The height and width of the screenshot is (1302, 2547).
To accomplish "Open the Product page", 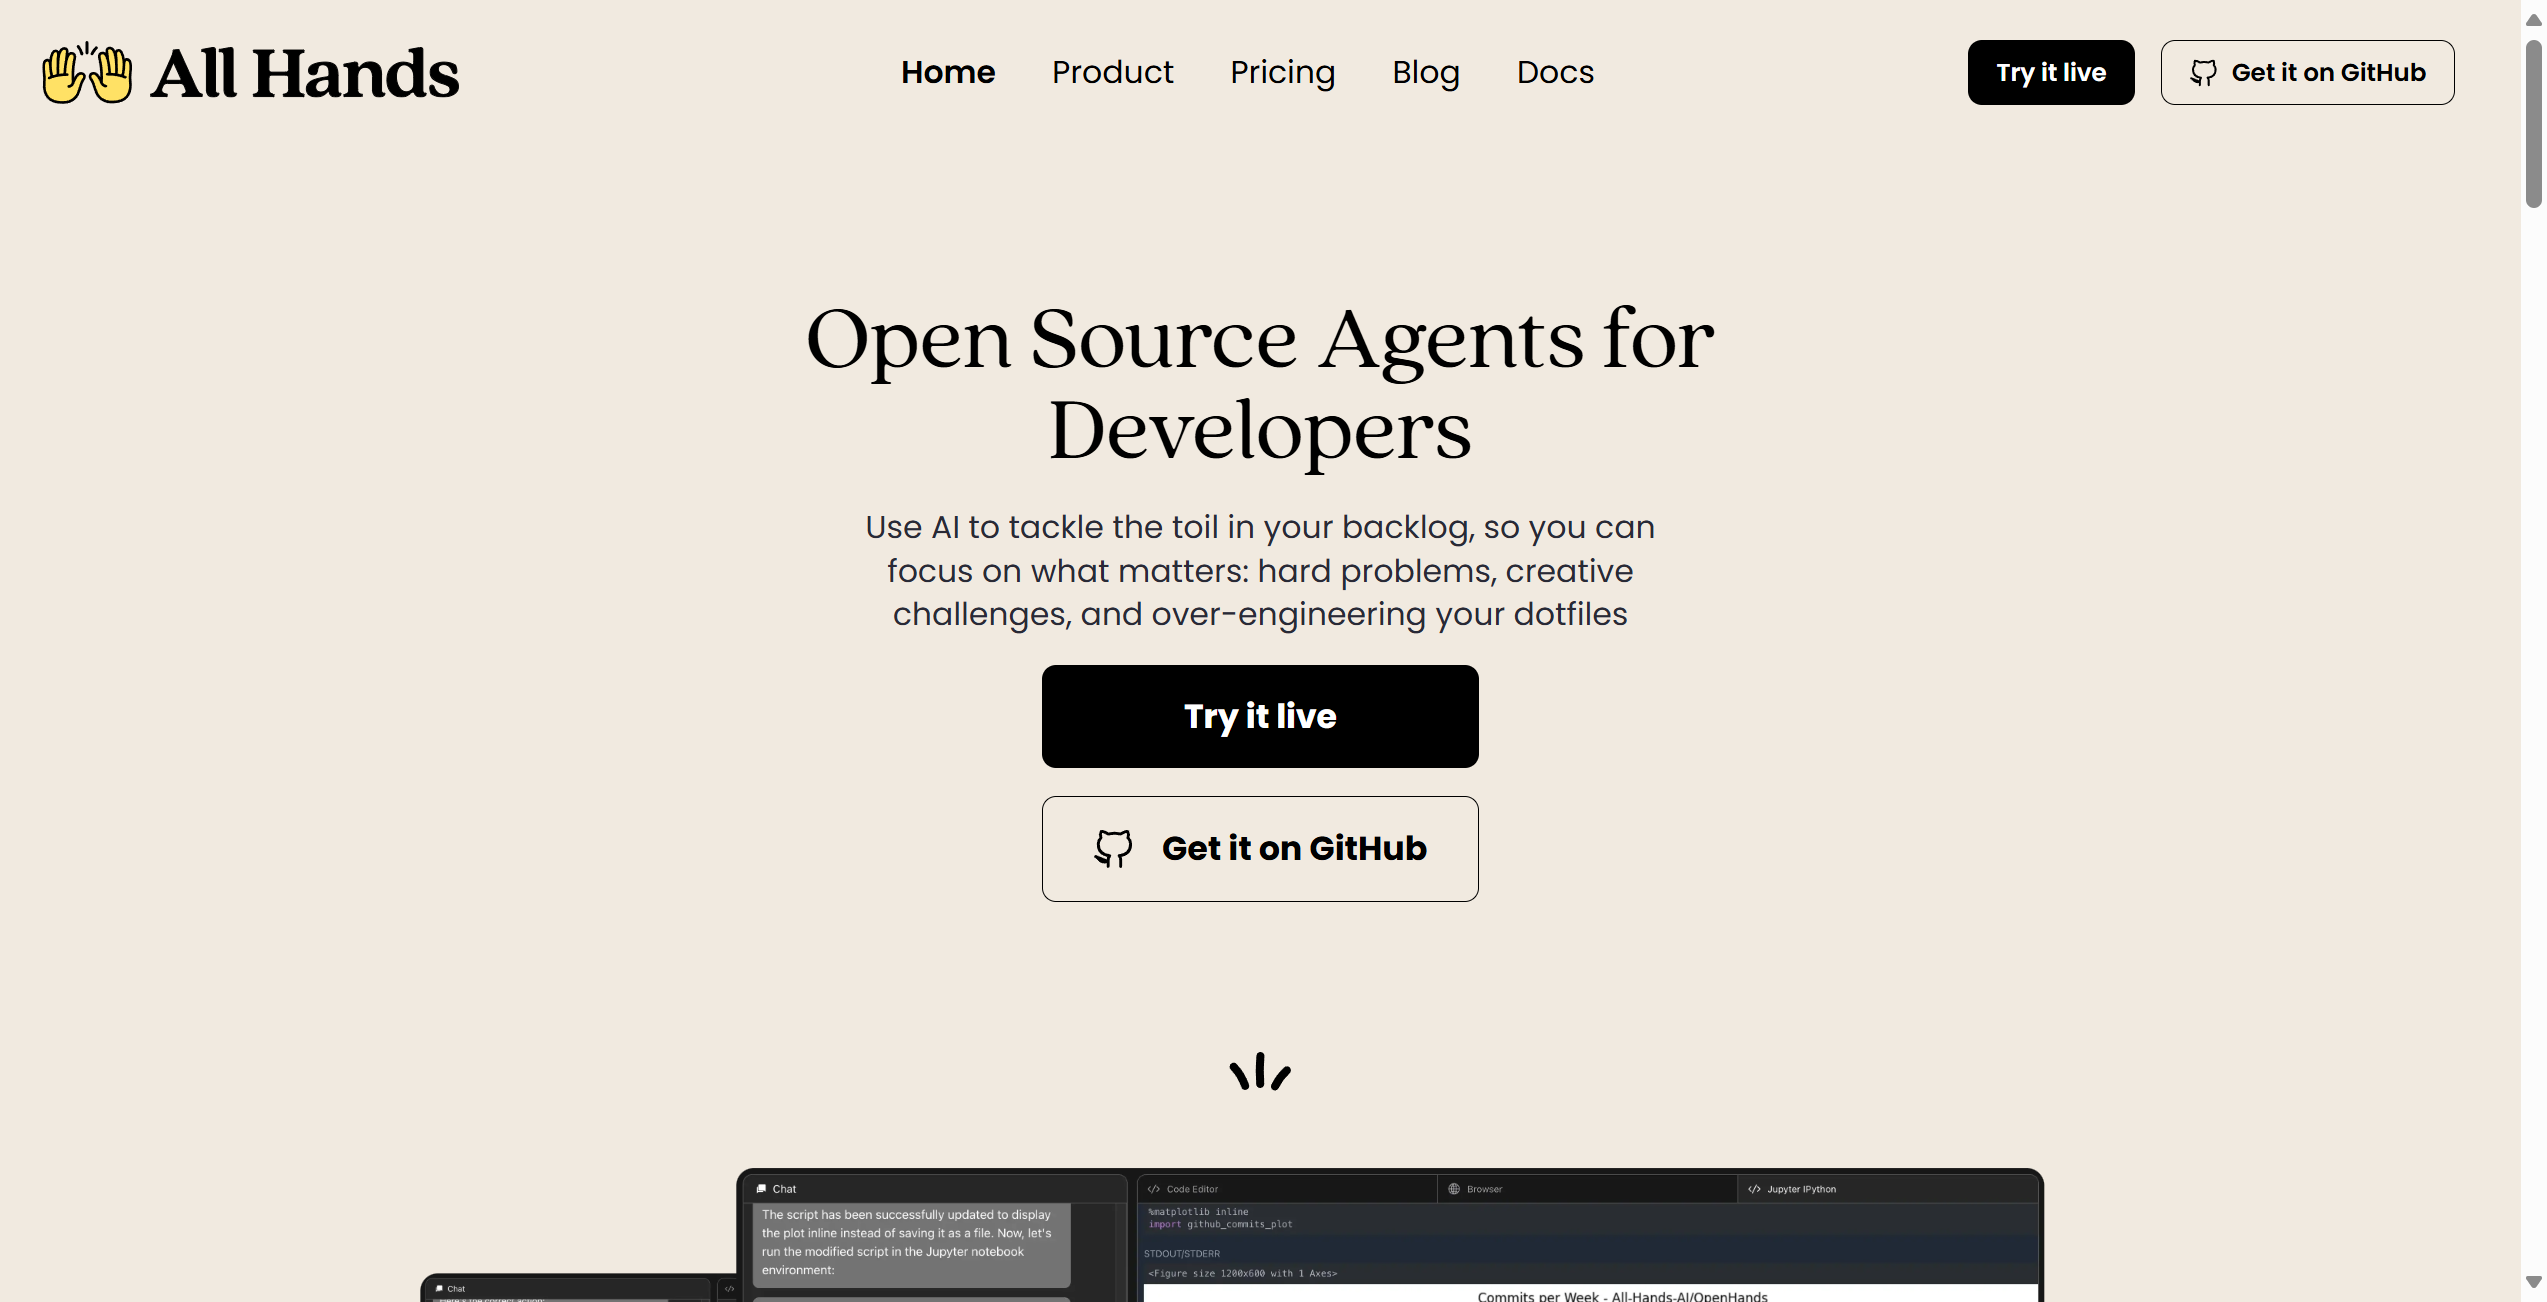I will point(1112,72).
